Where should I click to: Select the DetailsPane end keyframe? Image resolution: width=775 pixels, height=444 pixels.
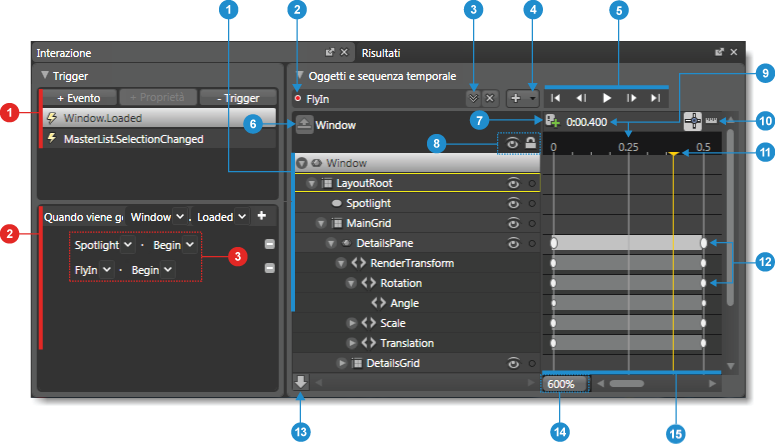click(x=703, y=243)
